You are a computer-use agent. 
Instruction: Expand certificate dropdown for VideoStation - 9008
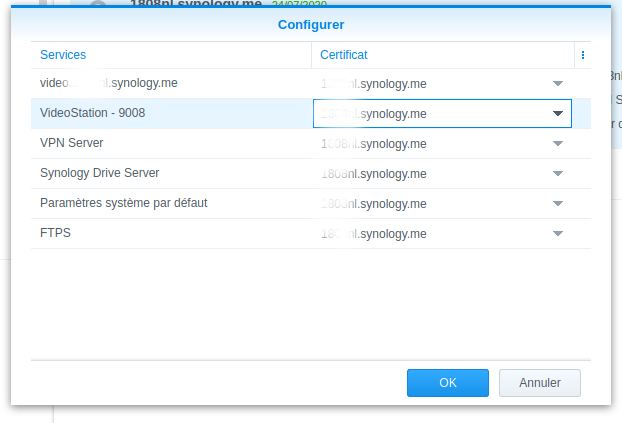click(558, 114)
